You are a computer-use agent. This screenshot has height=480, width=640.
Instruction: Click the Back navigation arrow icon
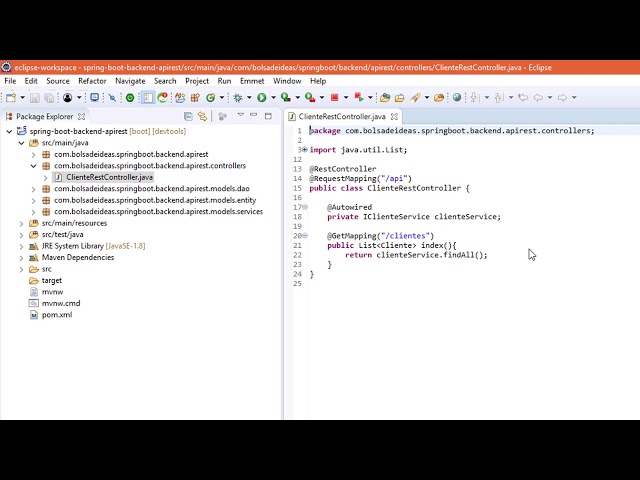click(538, 98)
